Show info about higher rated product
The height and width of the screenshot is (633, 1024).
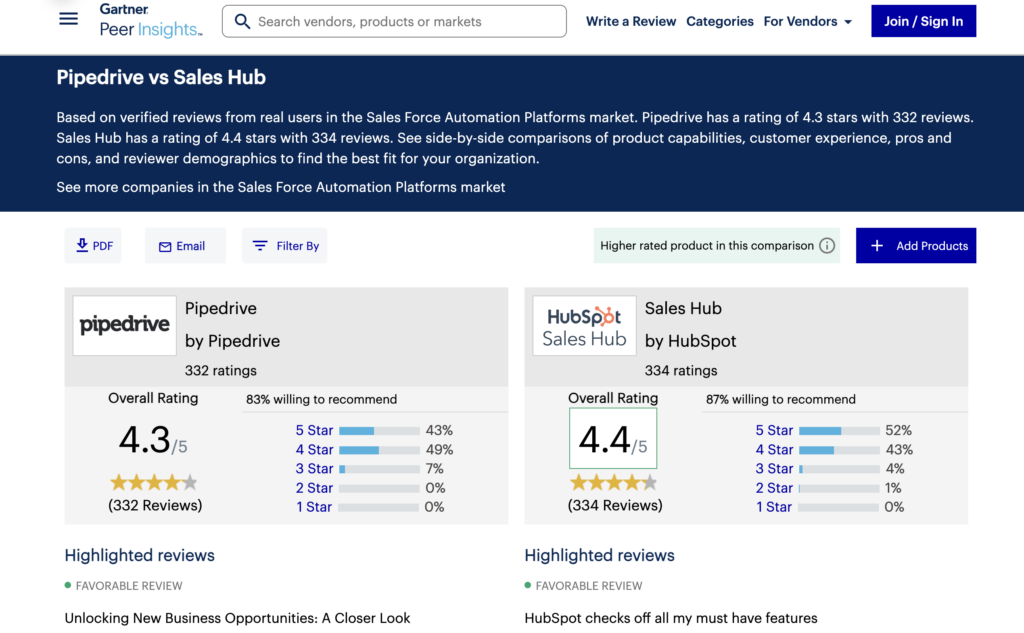827,246
